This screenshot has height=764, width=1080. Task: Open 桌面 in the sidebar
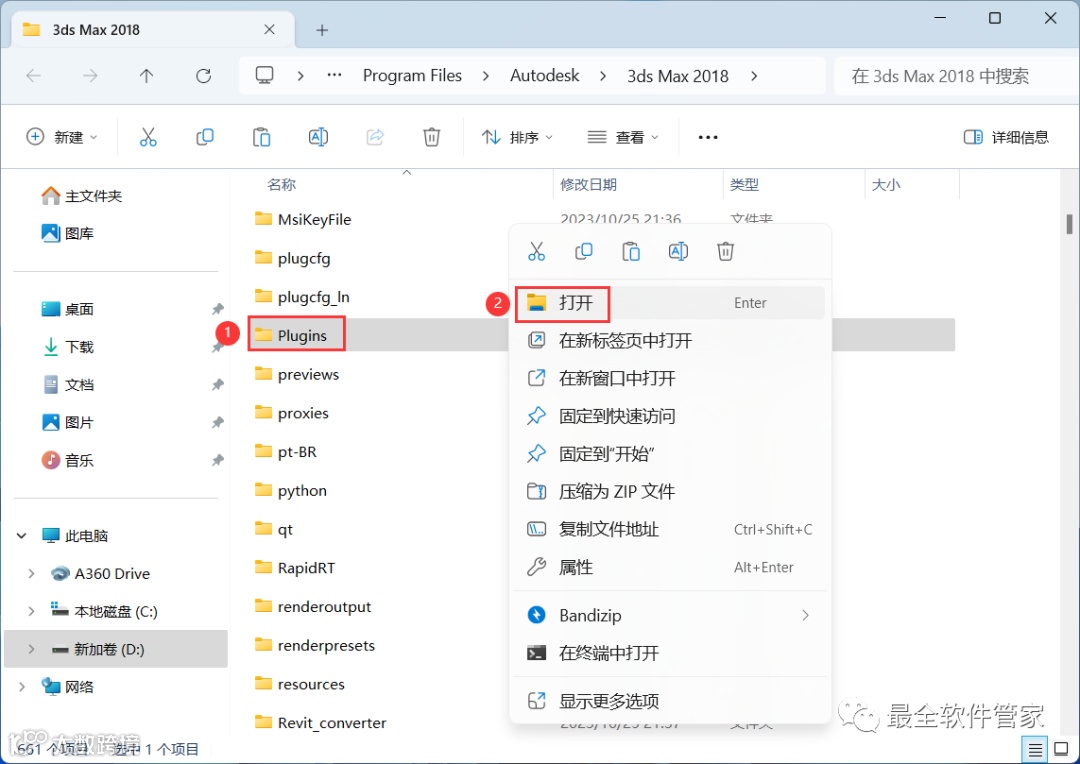click(68, 309)
